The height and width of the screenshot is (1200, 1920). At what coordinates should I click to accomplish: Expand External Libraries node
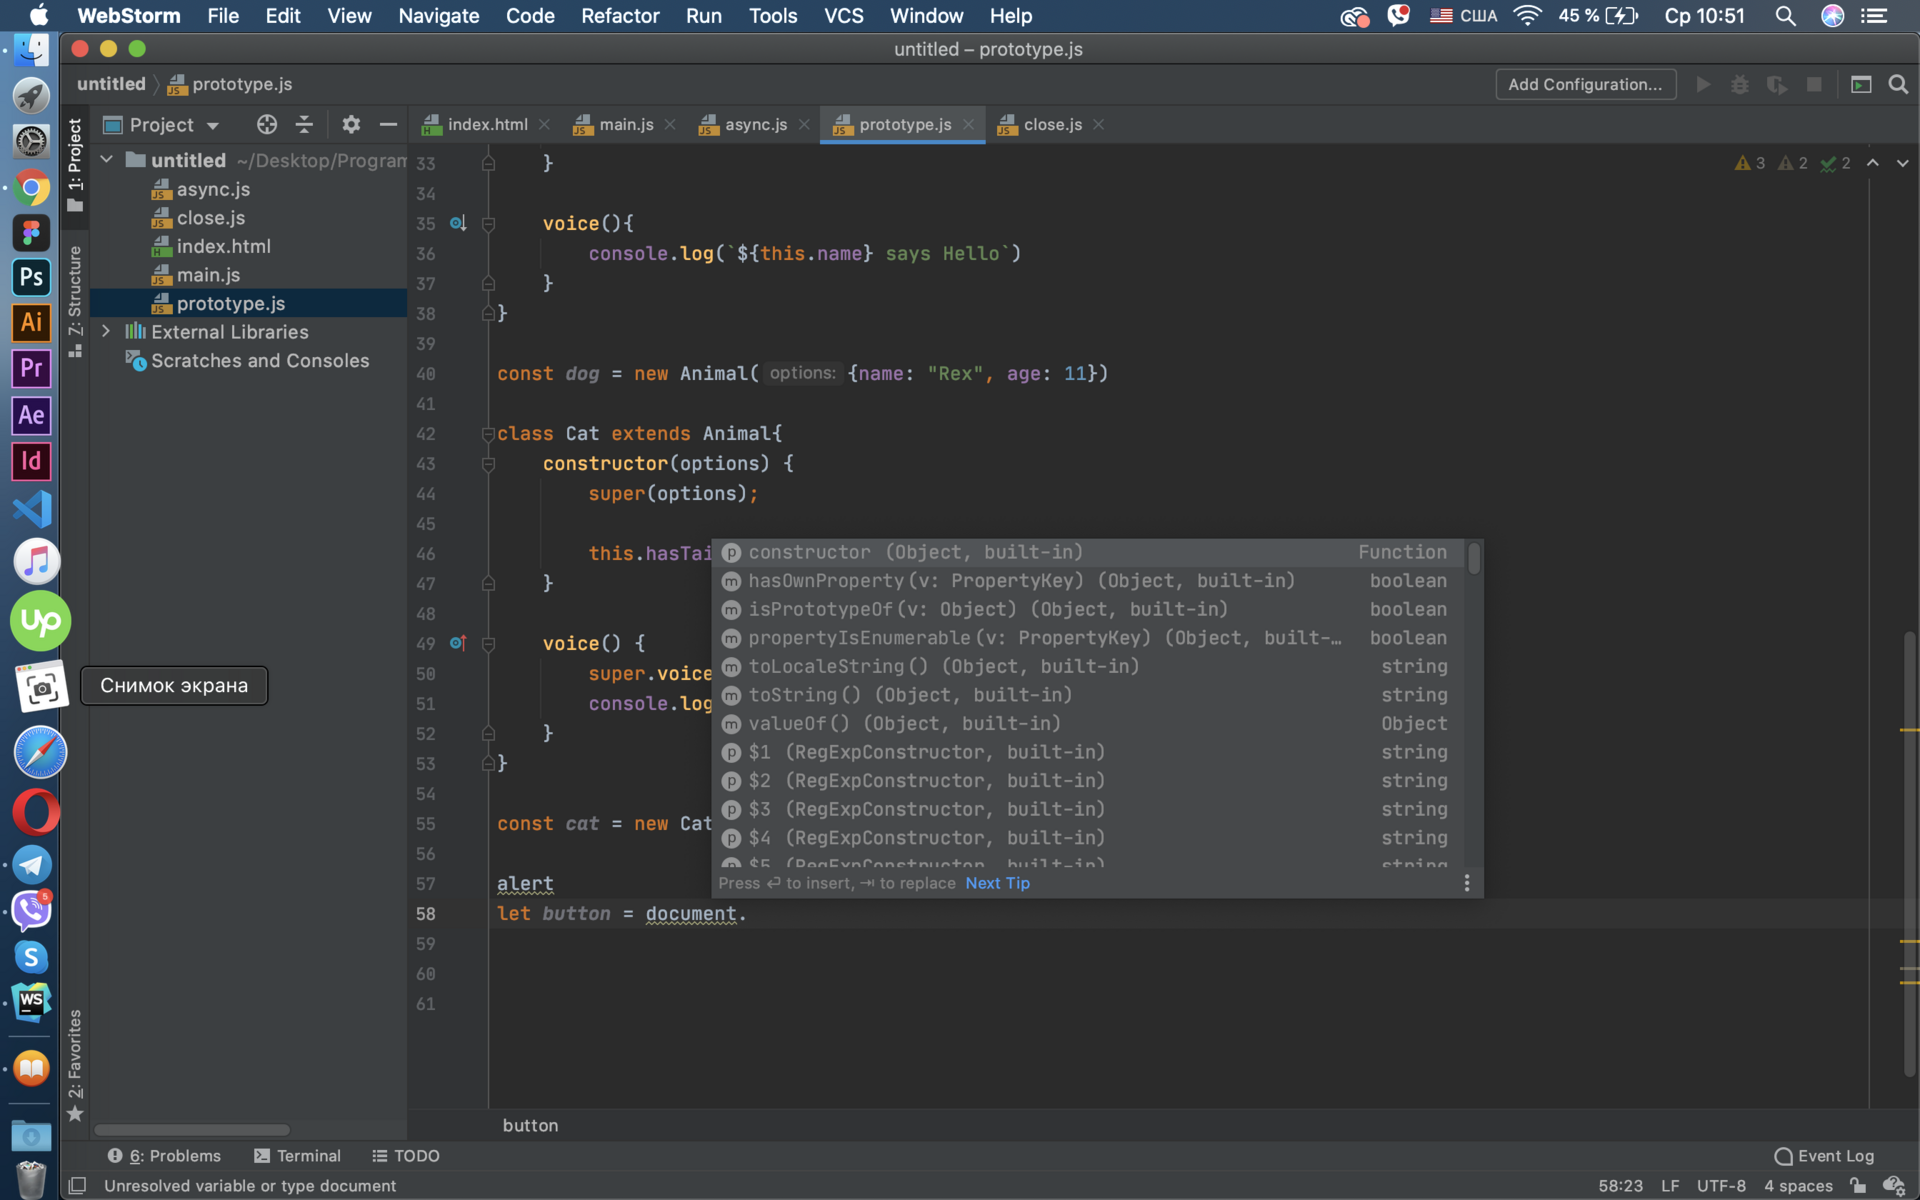(106, 331)
